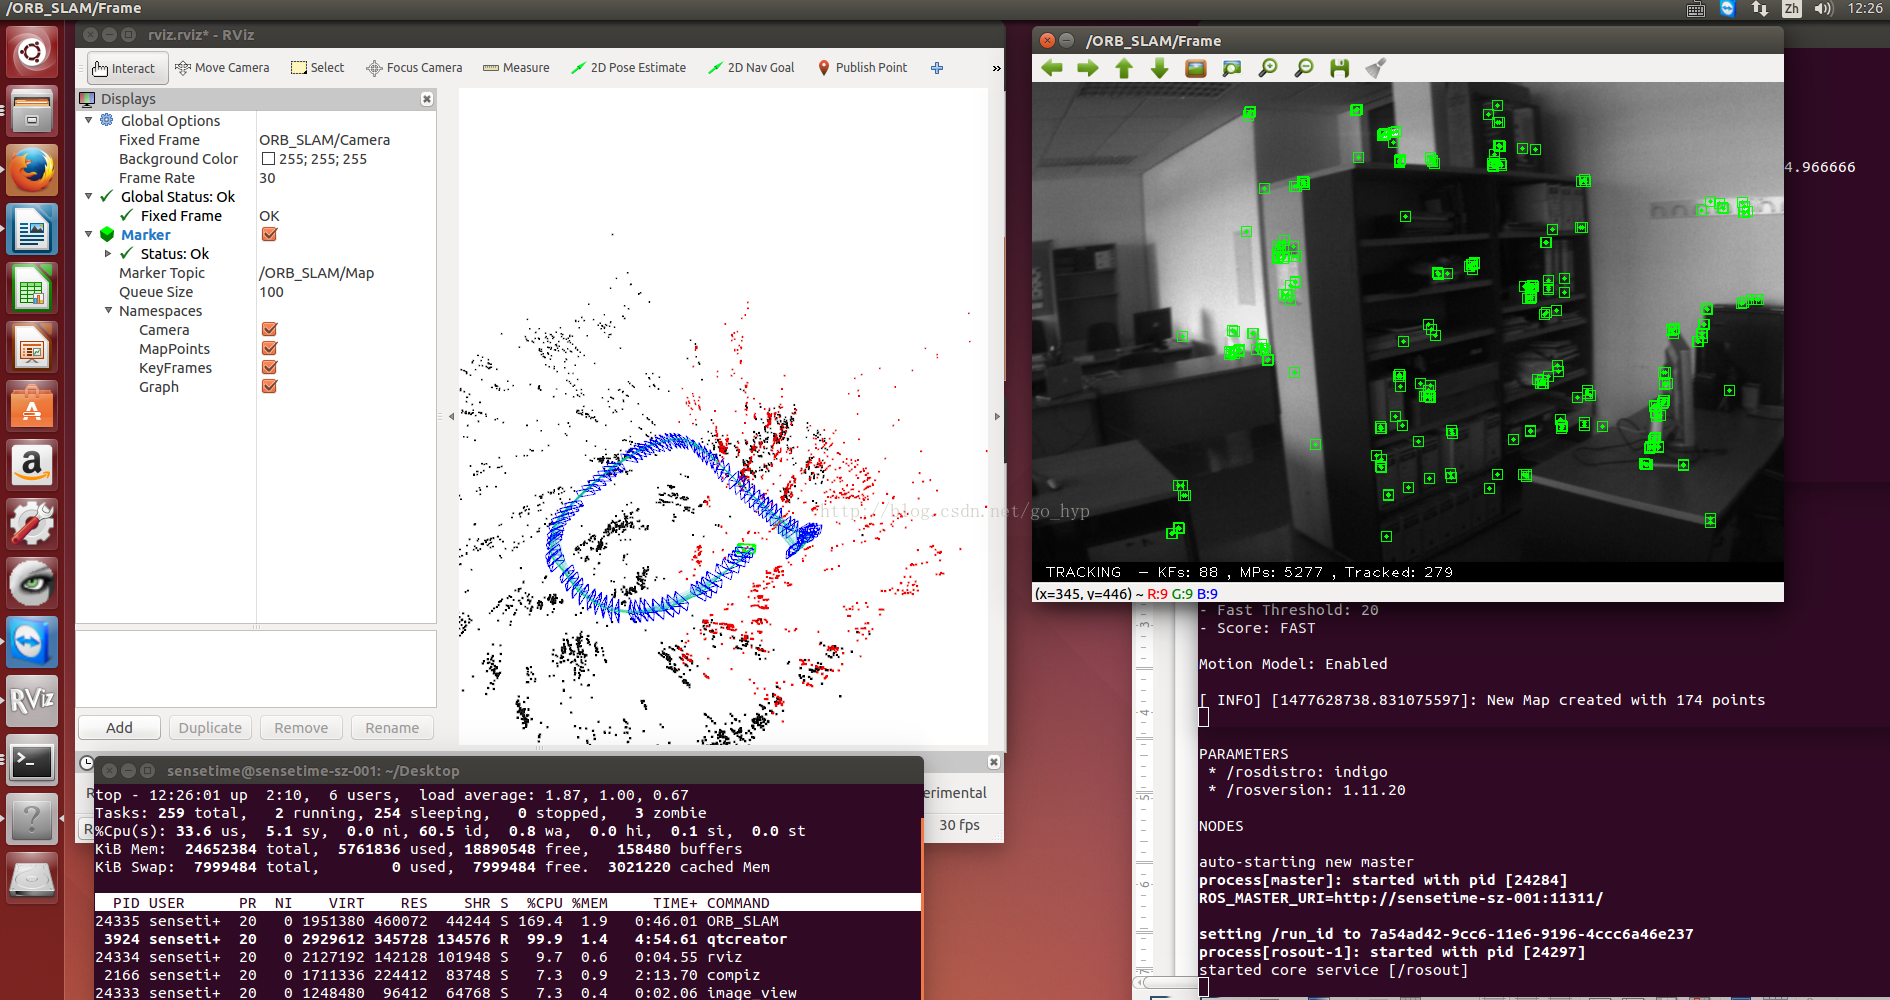Open the Terminal from the dock
The image size is (1890, 1000).
[x=32, y=762]
